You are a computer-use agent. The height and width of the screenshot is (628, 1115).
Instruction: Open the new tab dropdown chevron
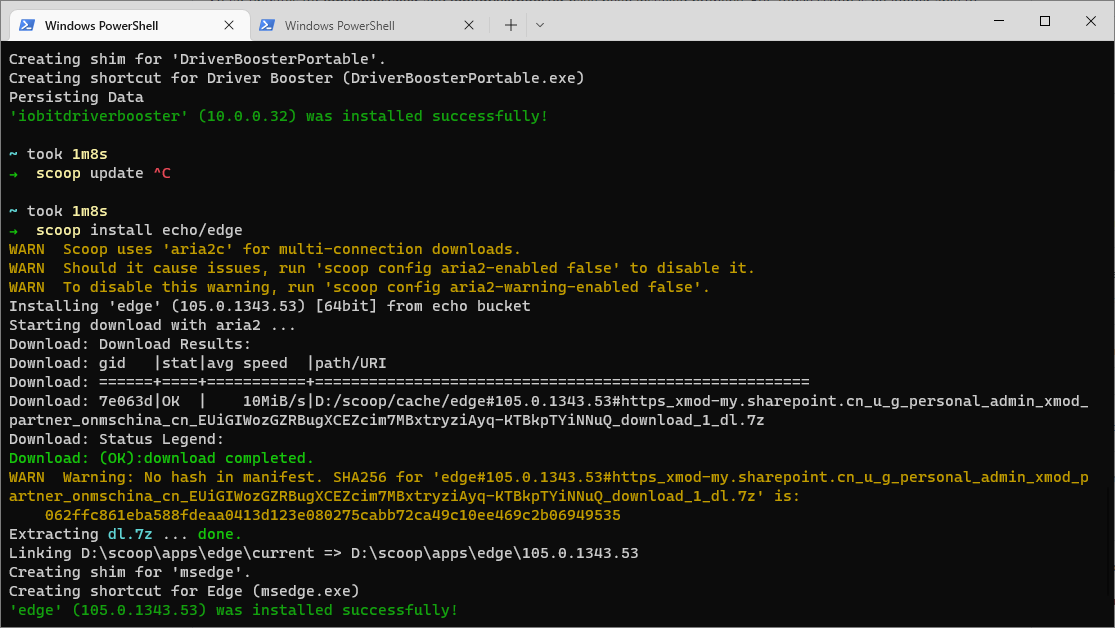coord(539,25)
